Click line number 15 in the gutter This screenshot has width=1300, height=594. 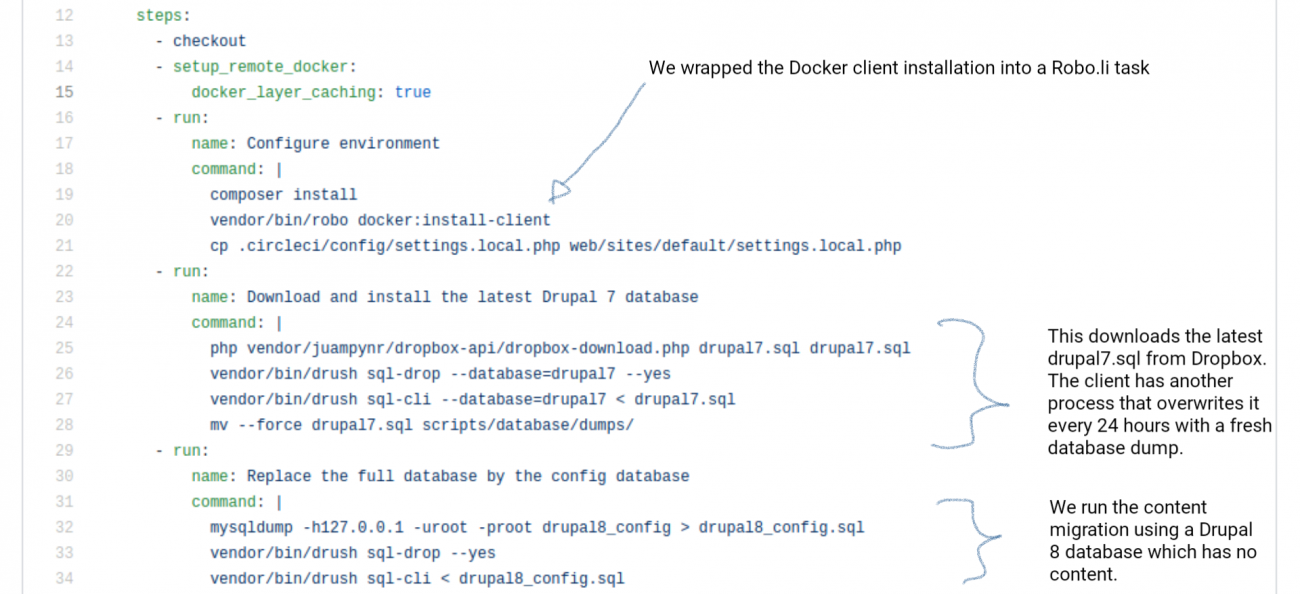[64, 92]
